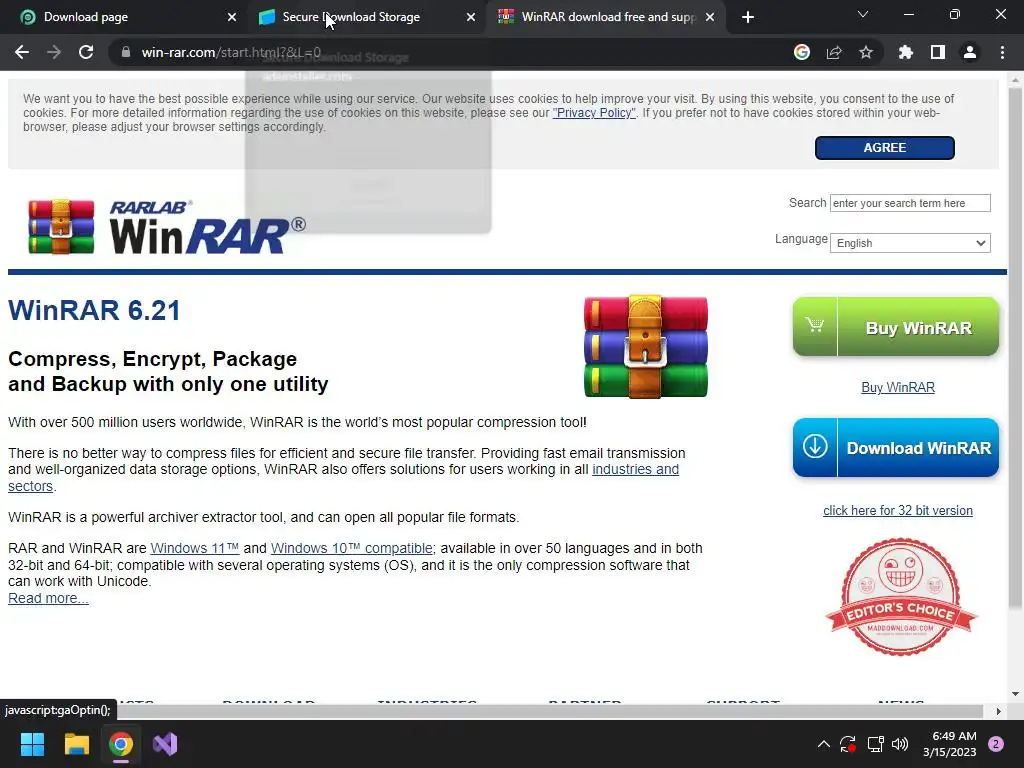Focus the search term input field
This screenshot has width=1024, height=768.
point(910,203)
